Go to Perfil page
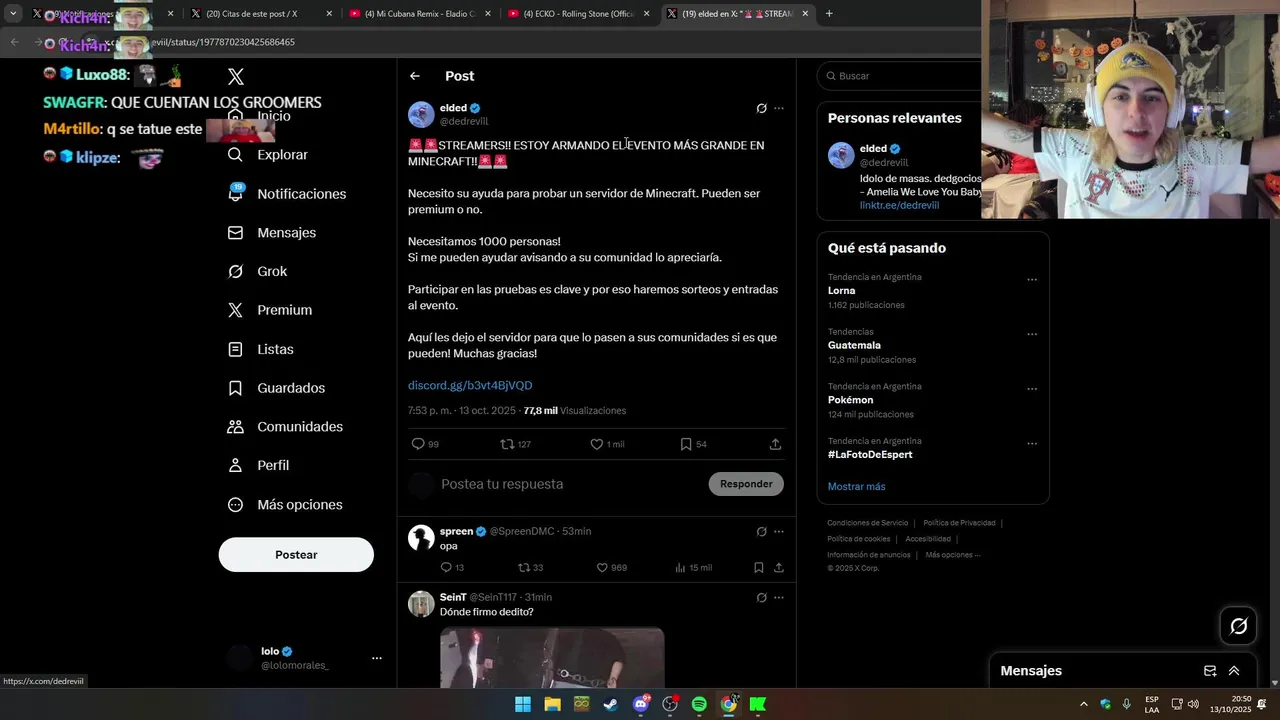1280x720 pixels. [x=259, y=466]
